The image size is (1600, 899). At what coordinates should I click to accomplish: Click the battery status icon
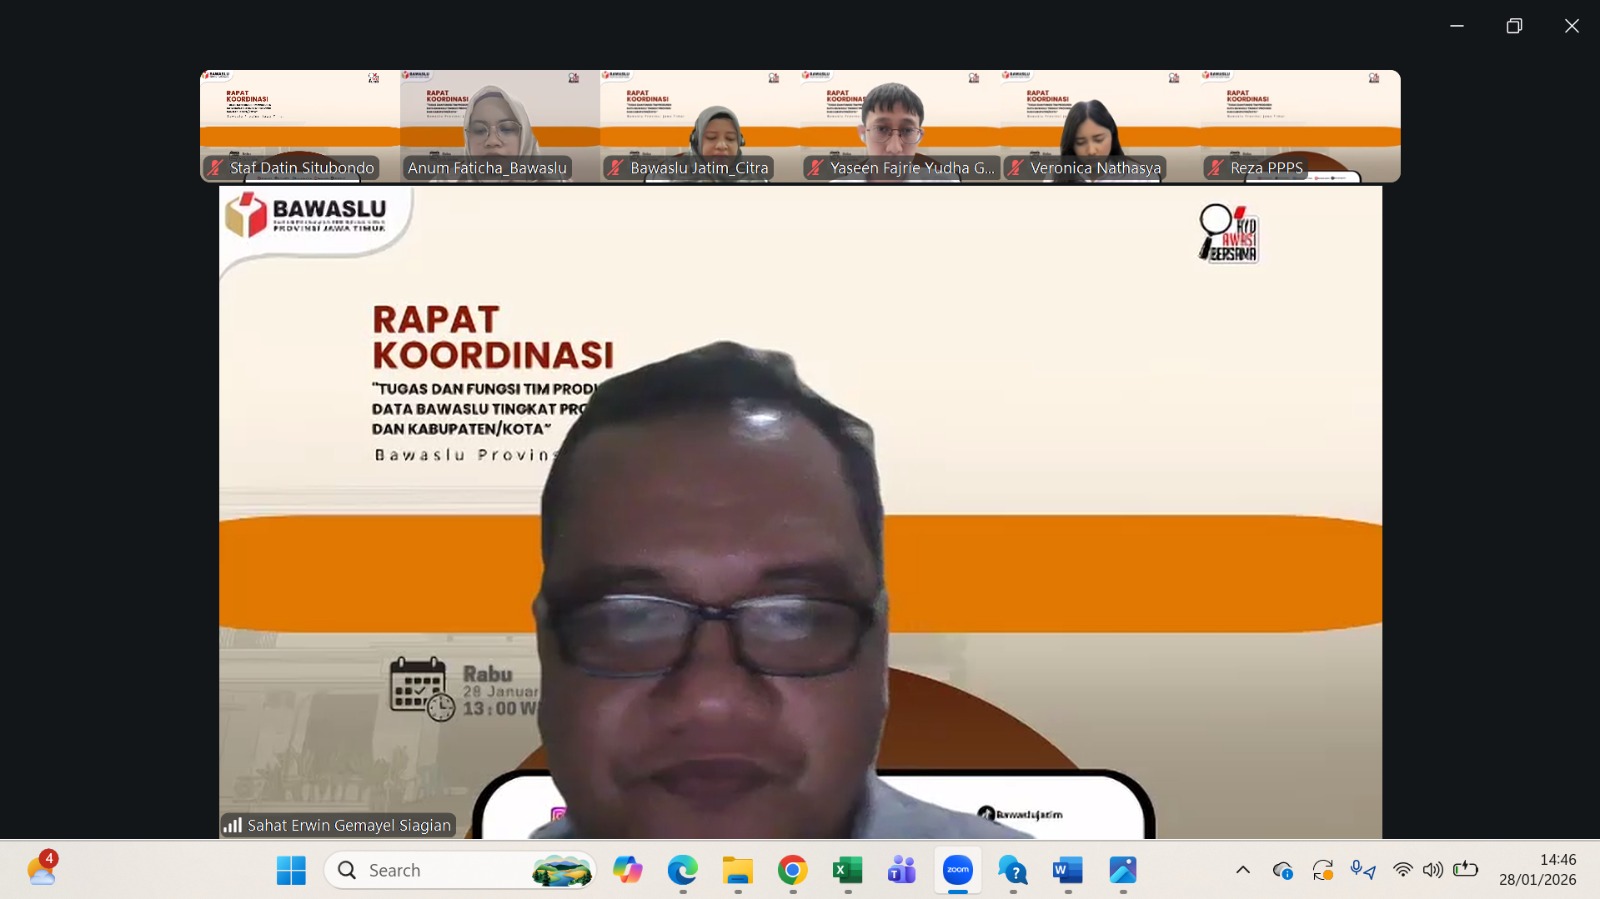[x=1466, y=869]
